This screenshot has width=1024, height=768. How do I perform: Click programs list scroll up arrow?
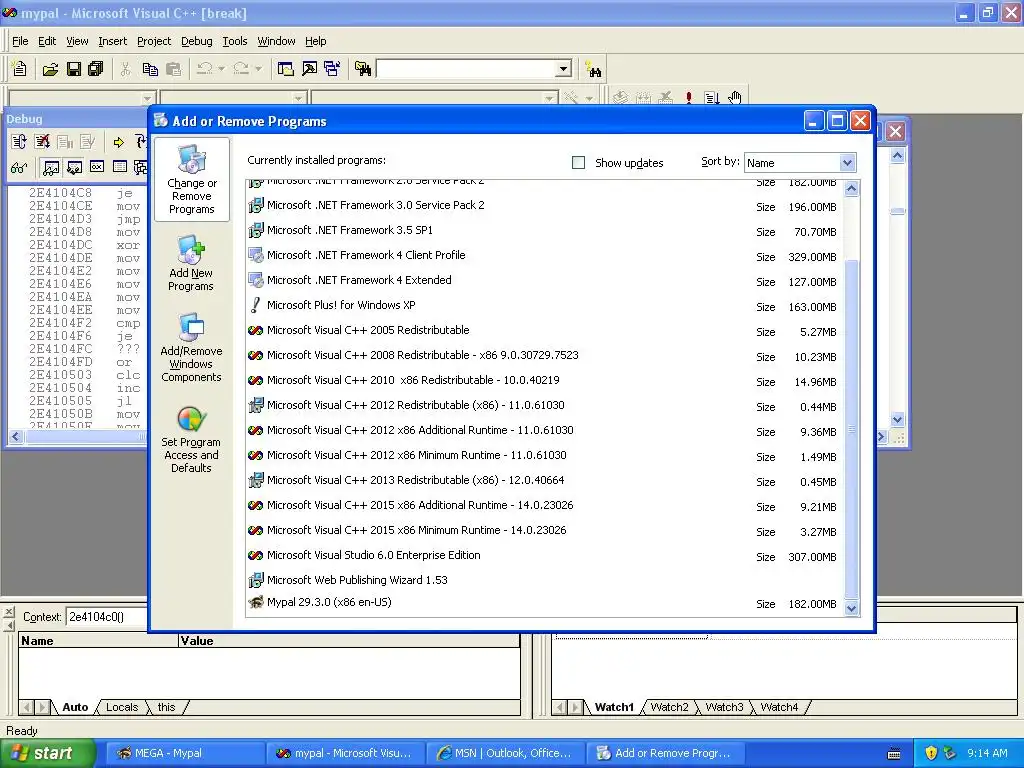pos(851,189)
